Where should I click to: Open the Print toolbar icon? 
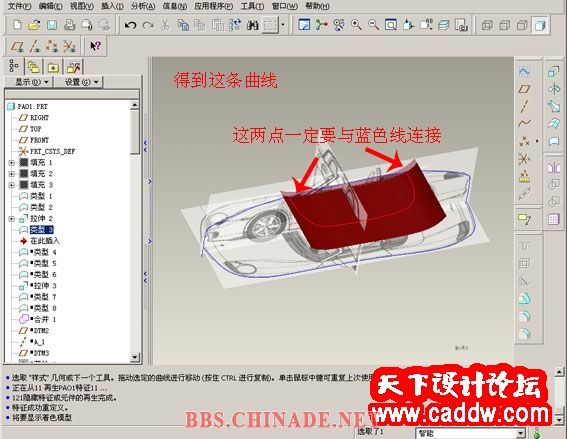[x=69, y=25]
